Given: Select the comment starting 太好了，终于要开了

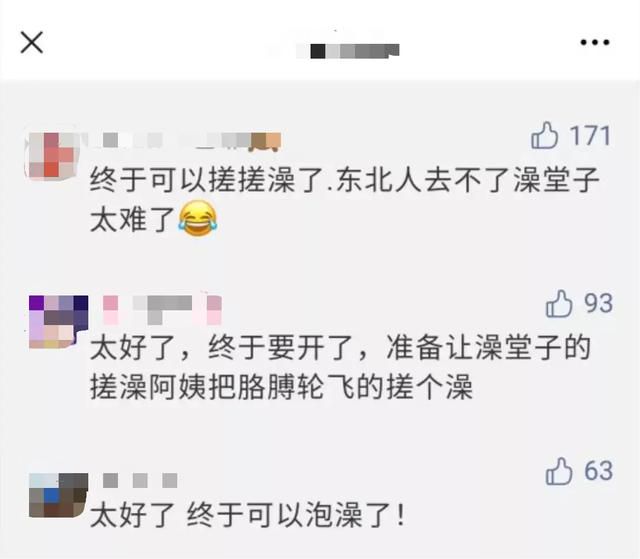Looking at the screenshot, I should tap(340, 367).
